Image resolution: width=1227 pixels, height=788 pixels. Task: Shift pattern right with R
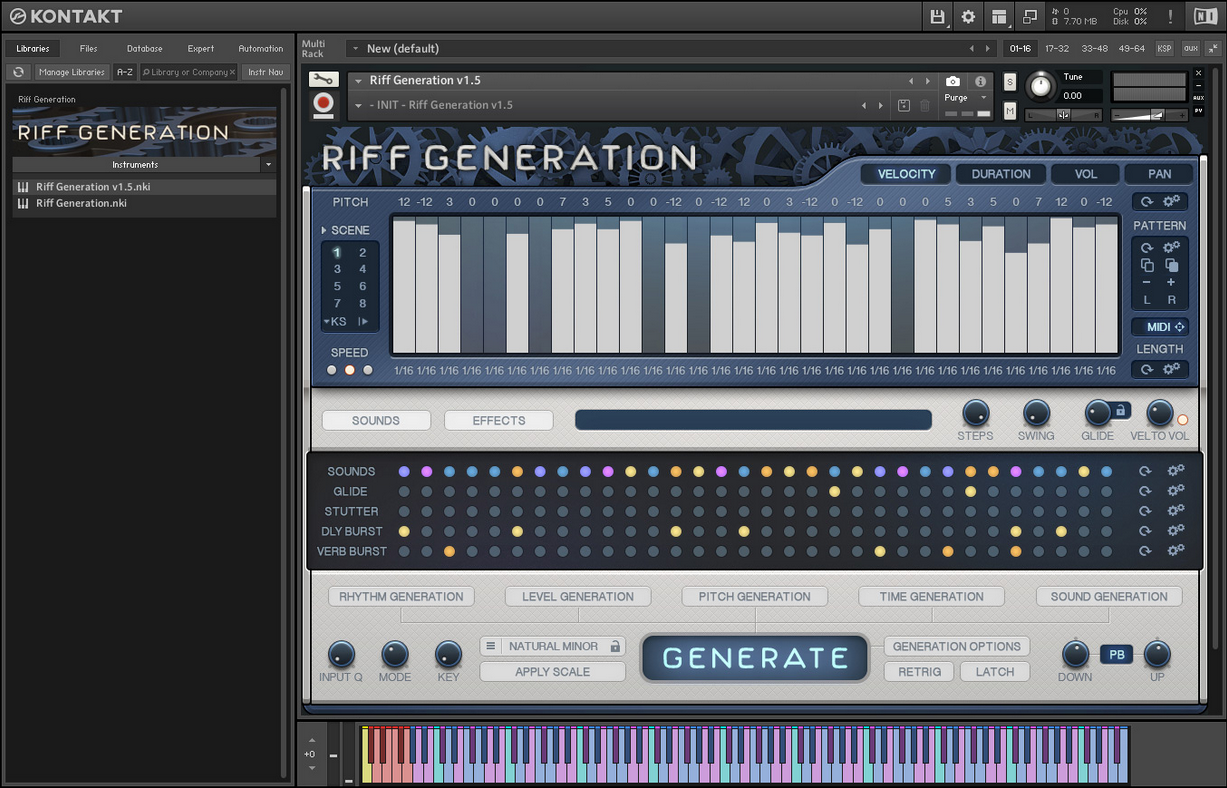(1172, 300)
